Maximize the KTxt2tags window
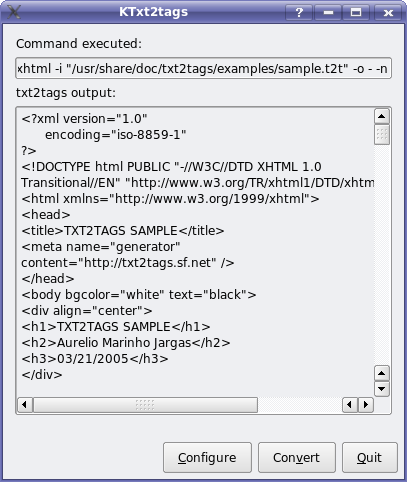 [356, 13]
